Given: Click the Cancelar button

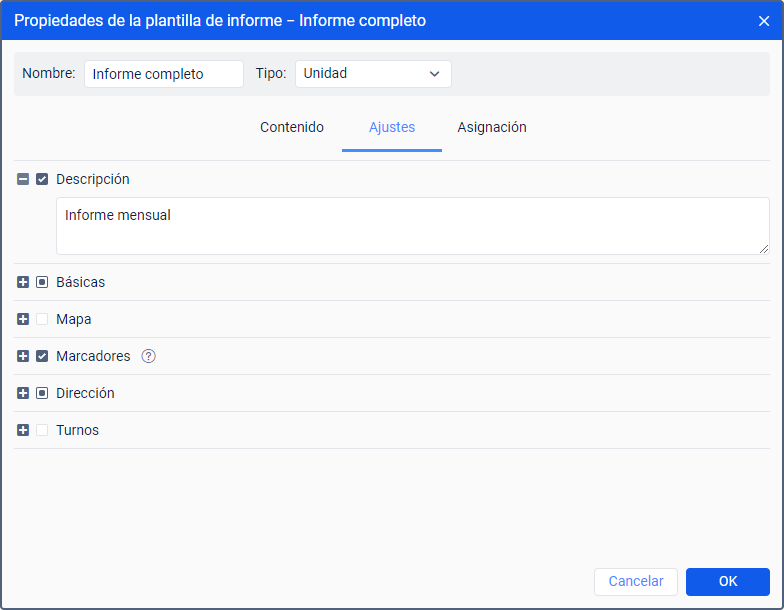Looking at the screenshot, I should click(x=636, y=582).
